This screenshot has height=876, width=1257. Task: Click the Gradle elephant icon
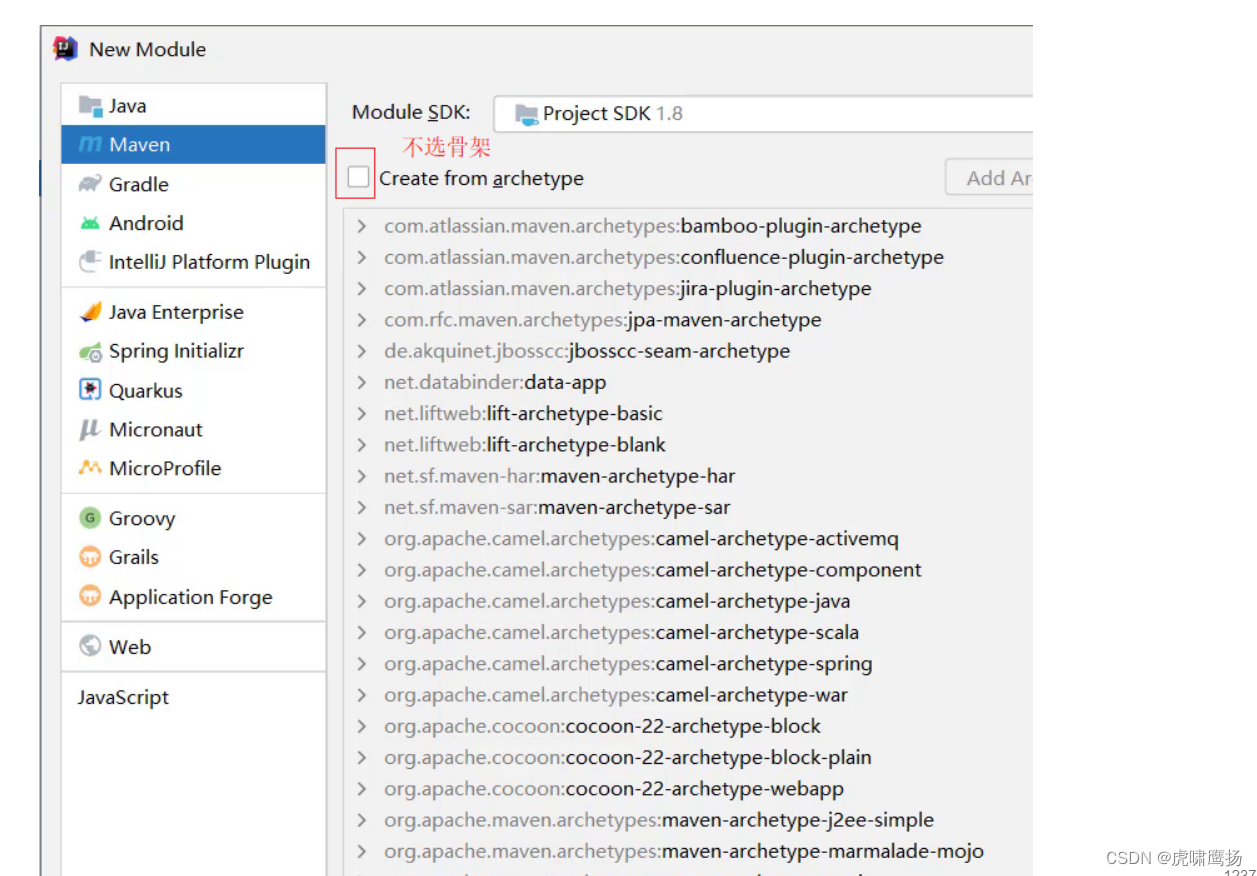click(x=91, y=184)
